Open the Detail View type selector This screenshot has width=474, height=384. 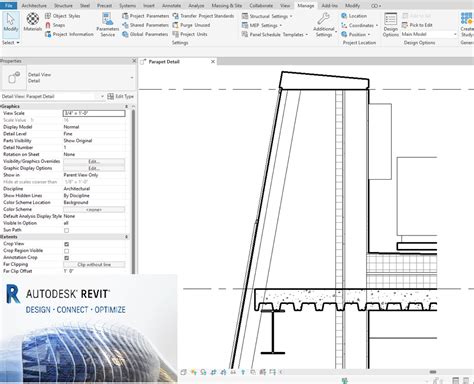(x=68, y=78)
